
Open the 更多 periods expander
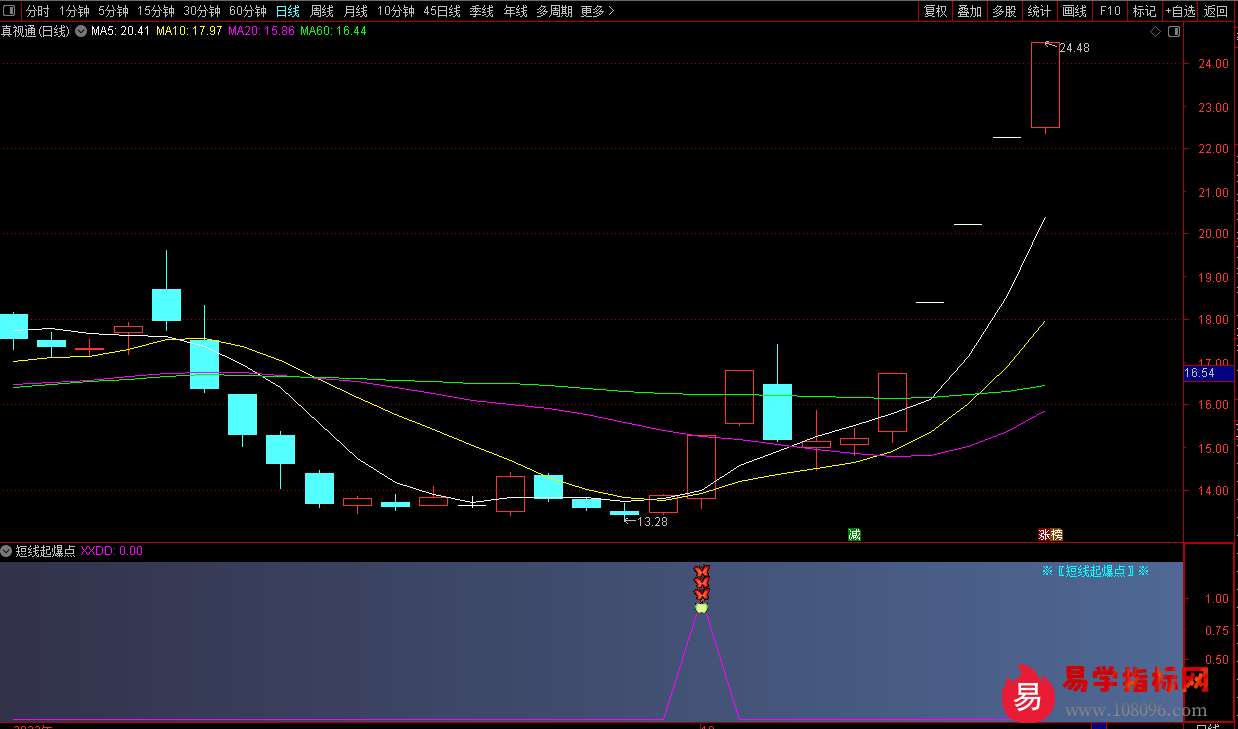point(597,11)
